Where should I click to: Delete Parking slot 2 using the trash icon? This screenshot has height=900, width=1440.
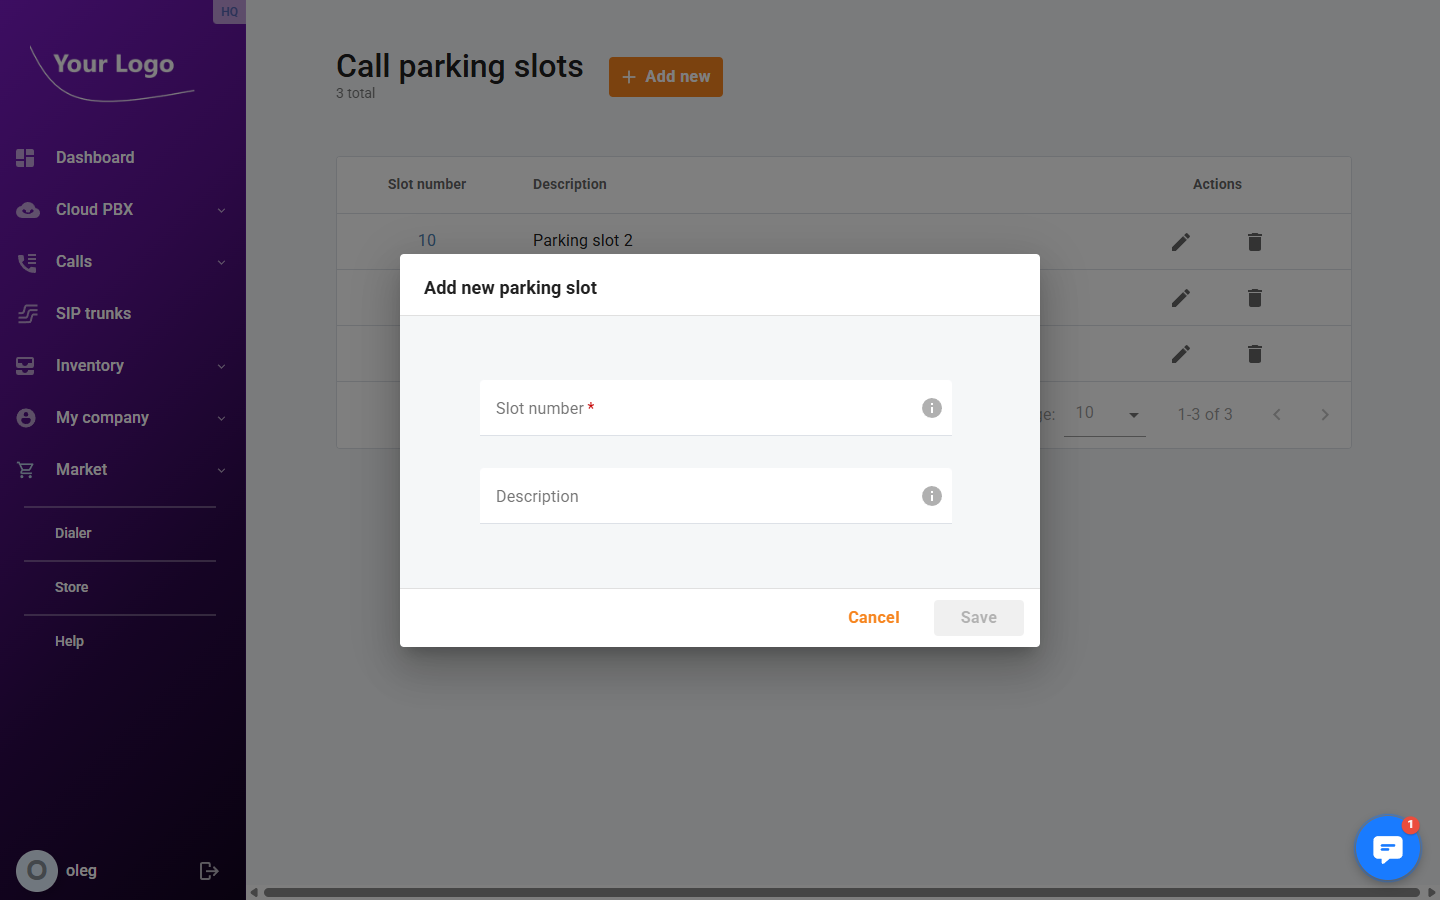tap(1254, 241)
